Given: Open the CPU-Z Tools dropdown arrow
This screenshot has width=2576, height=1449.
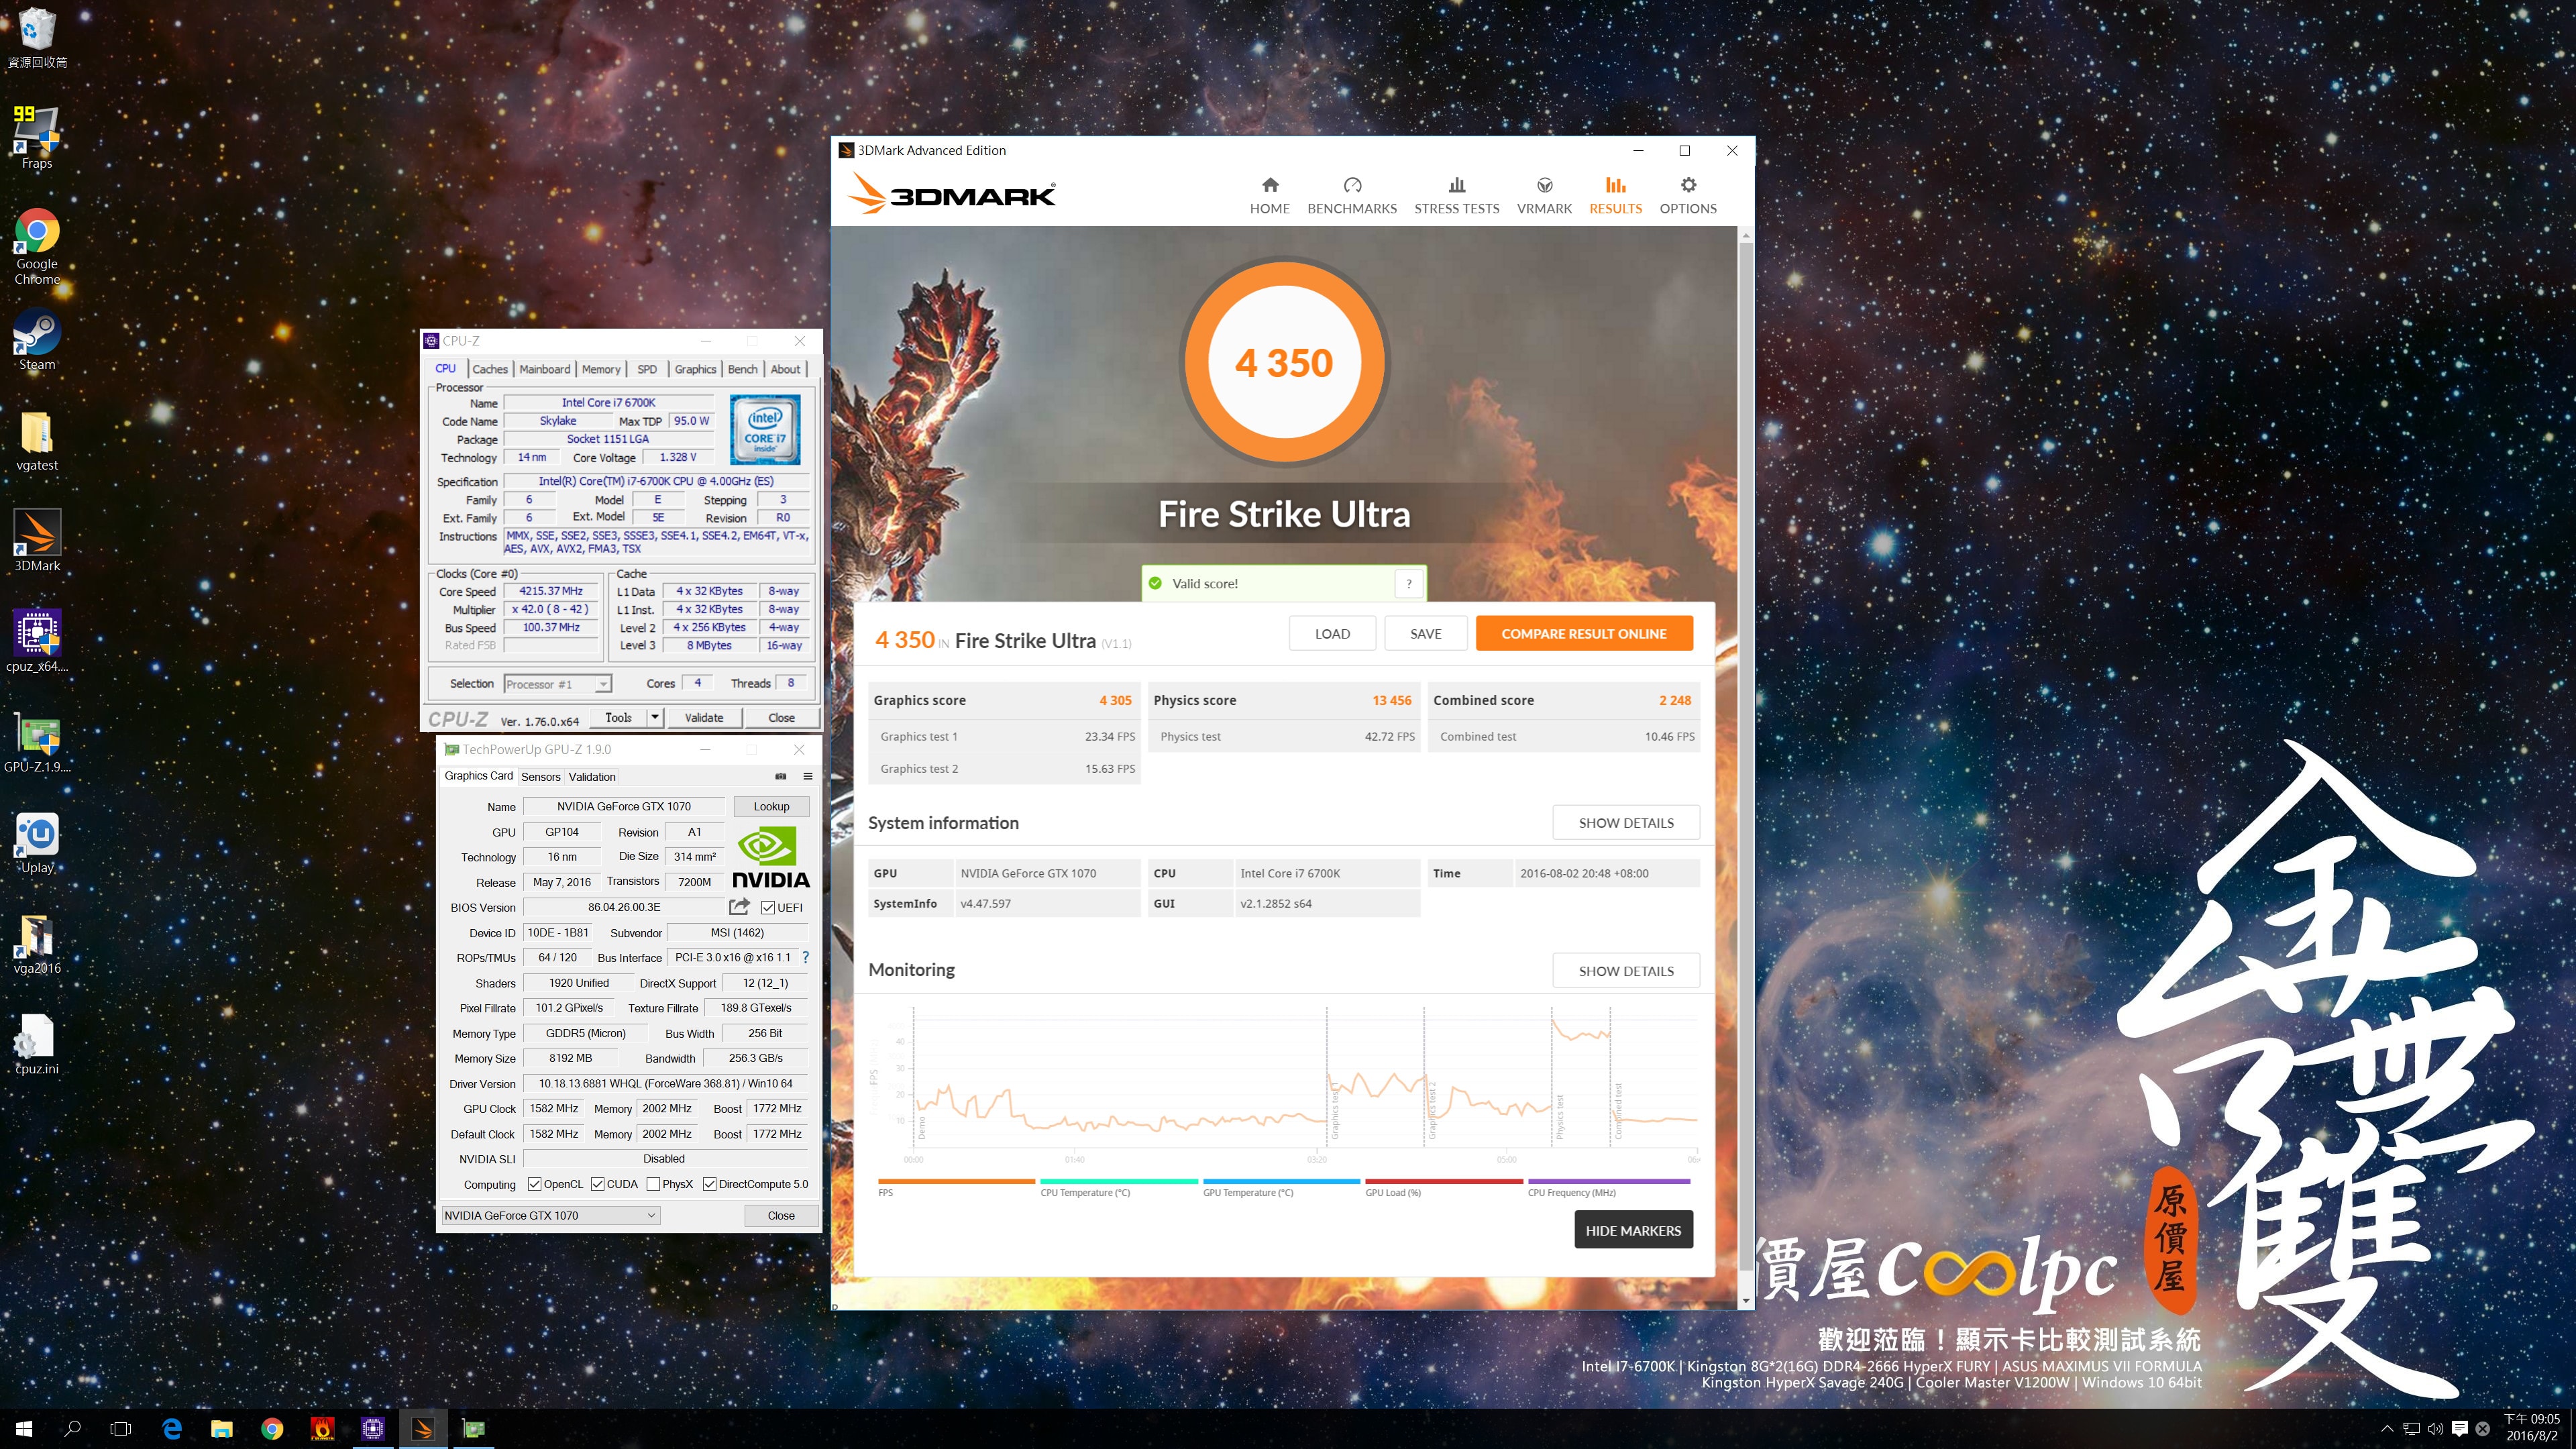Looking at the screenshot, I should [x=655, y=717].
